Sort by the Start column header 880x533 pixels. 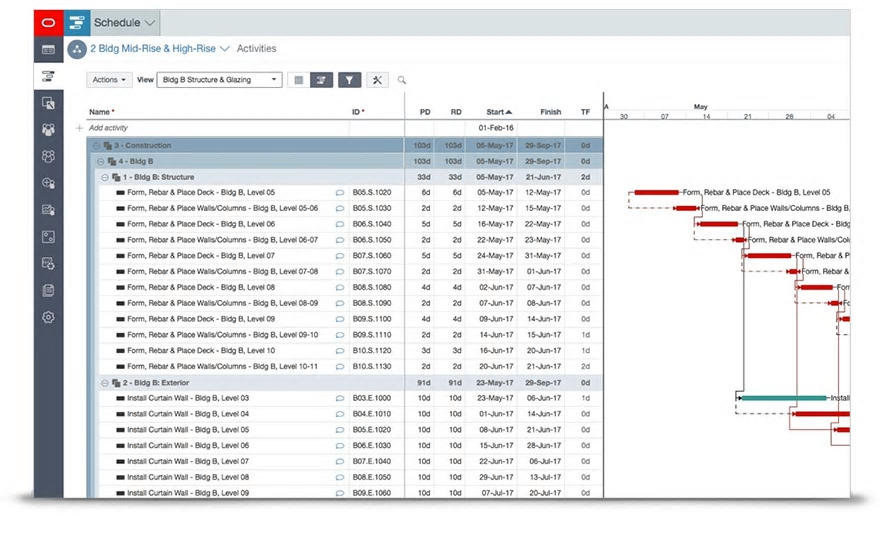click(498, 112)
